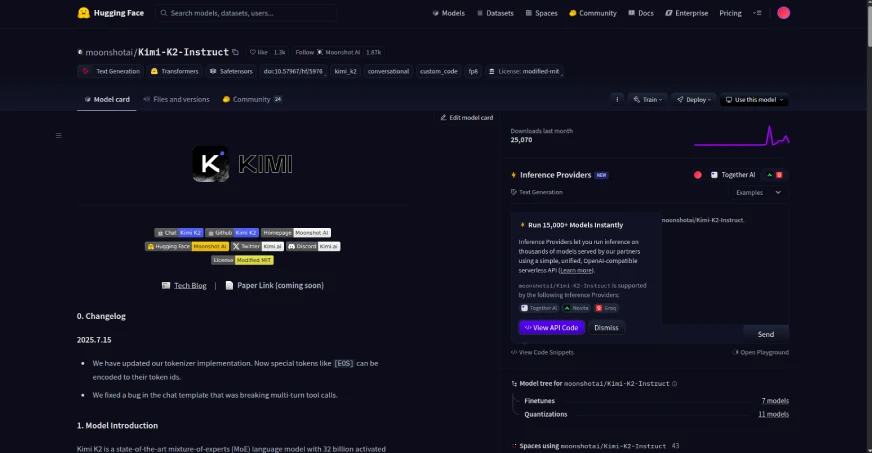Open the Hugging Face logo home link

111,13
